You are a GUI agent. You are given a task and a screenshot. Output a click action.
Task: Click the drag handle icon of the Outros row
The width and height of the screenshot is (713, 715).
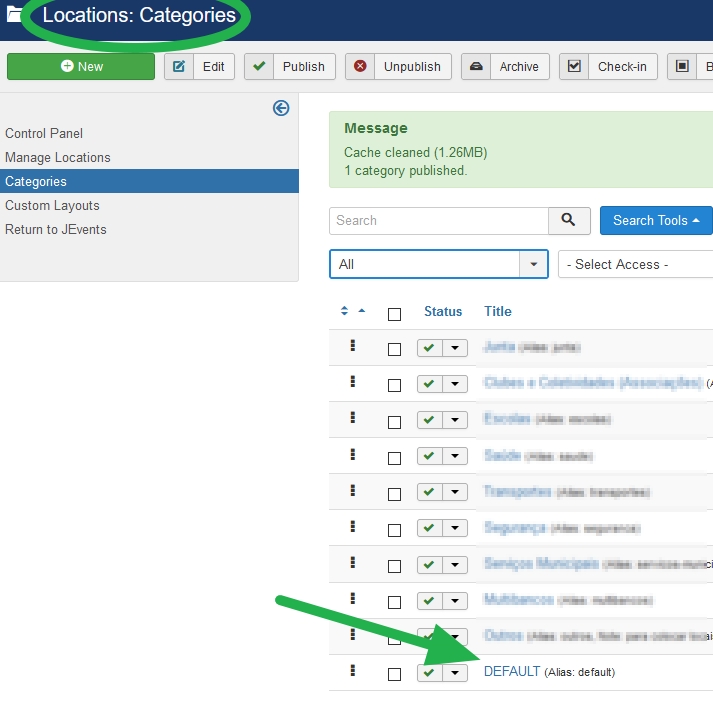[352, 634]
